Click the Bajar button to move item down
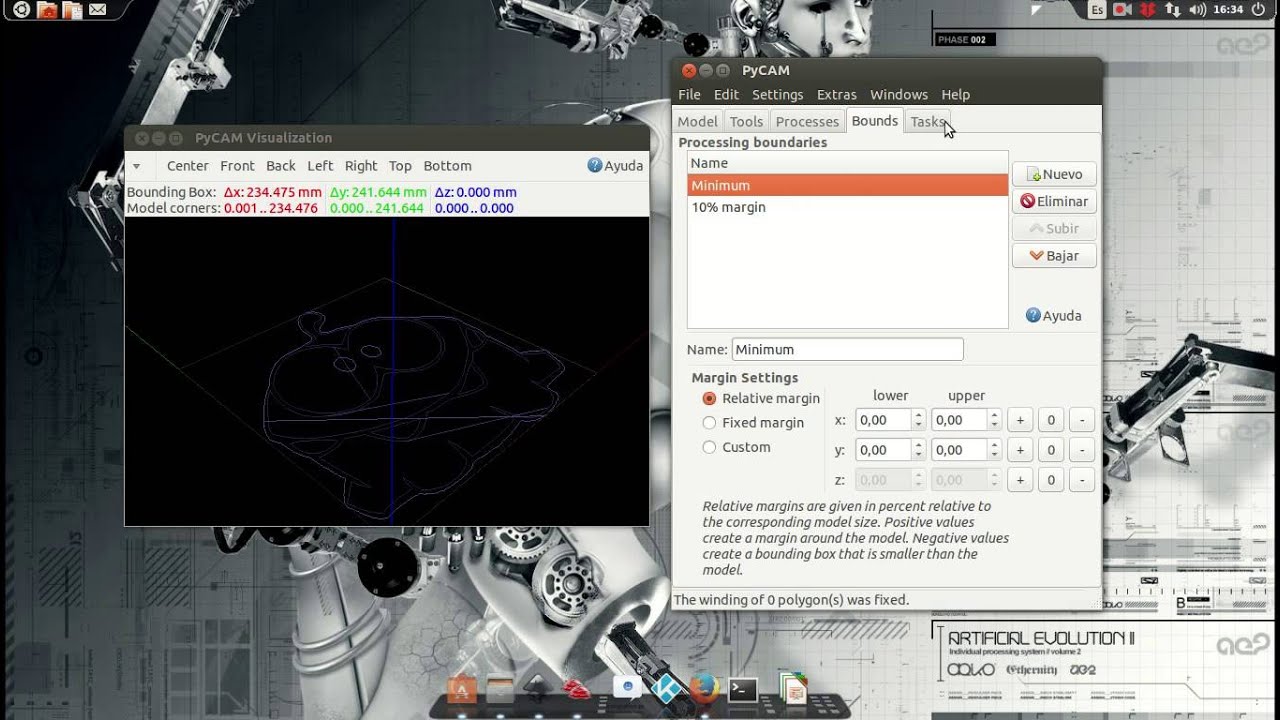This screenshot has height=720, width=1280. click(x=1054, y=256)
